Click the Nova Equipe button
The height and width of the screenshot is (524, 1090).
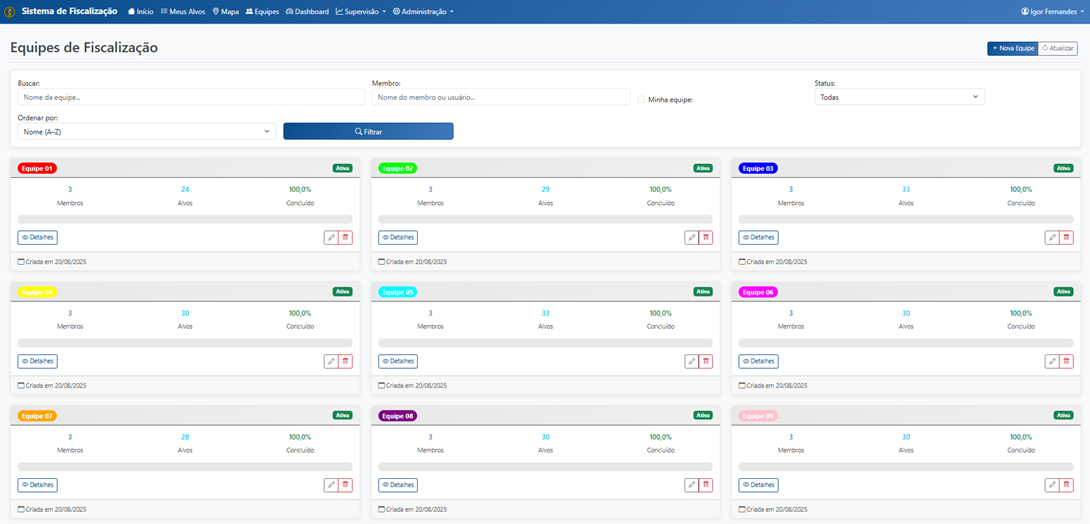point(1012,48)
